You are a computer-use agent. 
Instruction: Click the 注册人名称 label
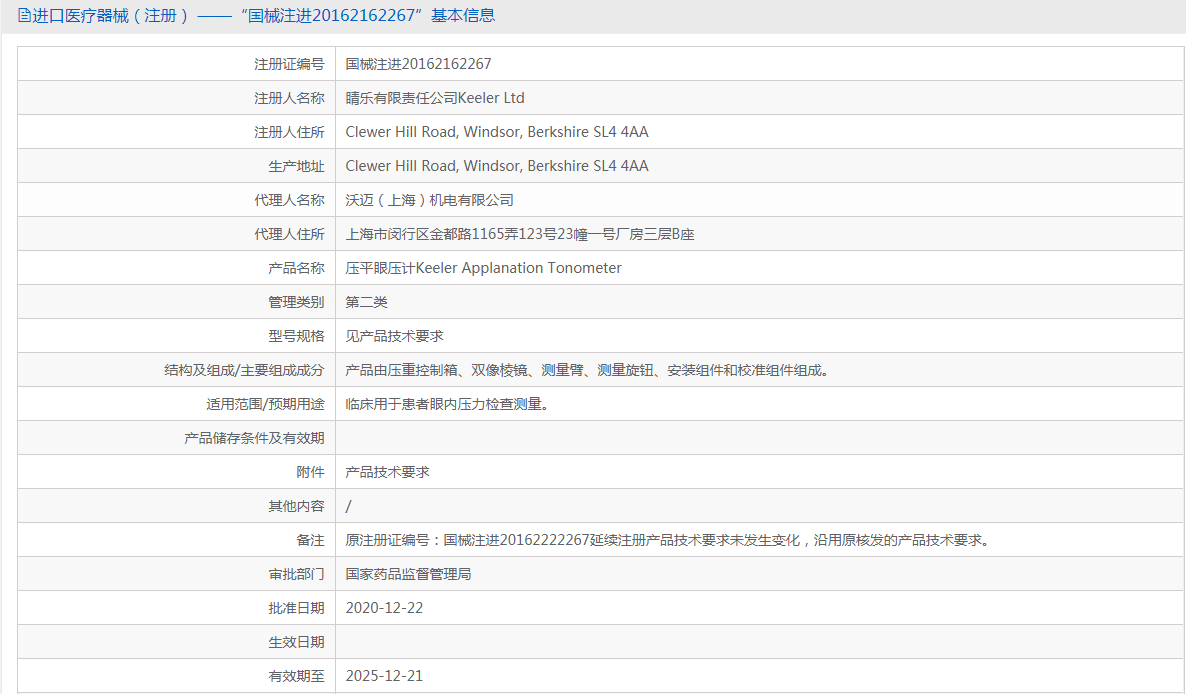289,98
